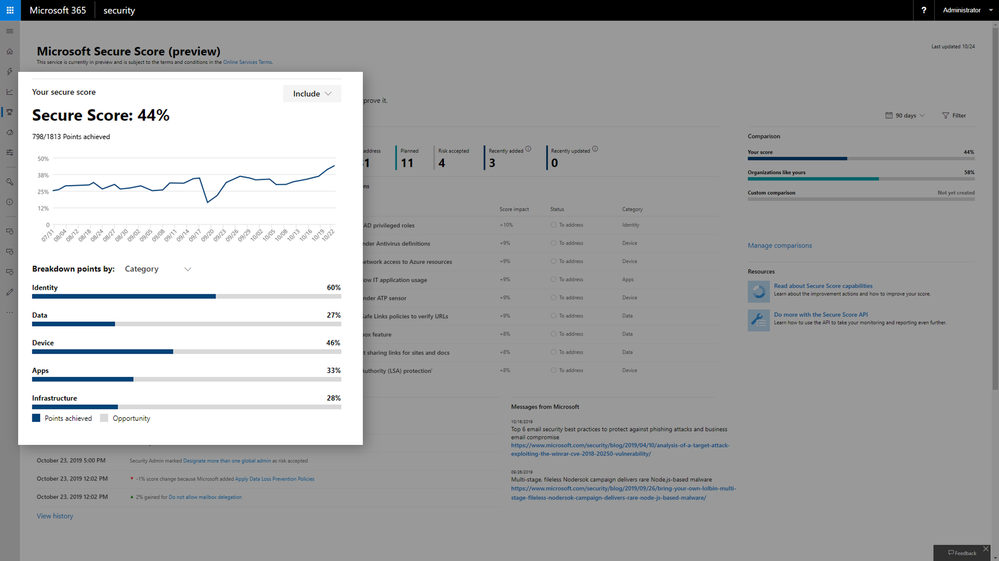This screenshot has width=999, height=561.
Task: Select status circle for LSA protection row
Action: 553,370
